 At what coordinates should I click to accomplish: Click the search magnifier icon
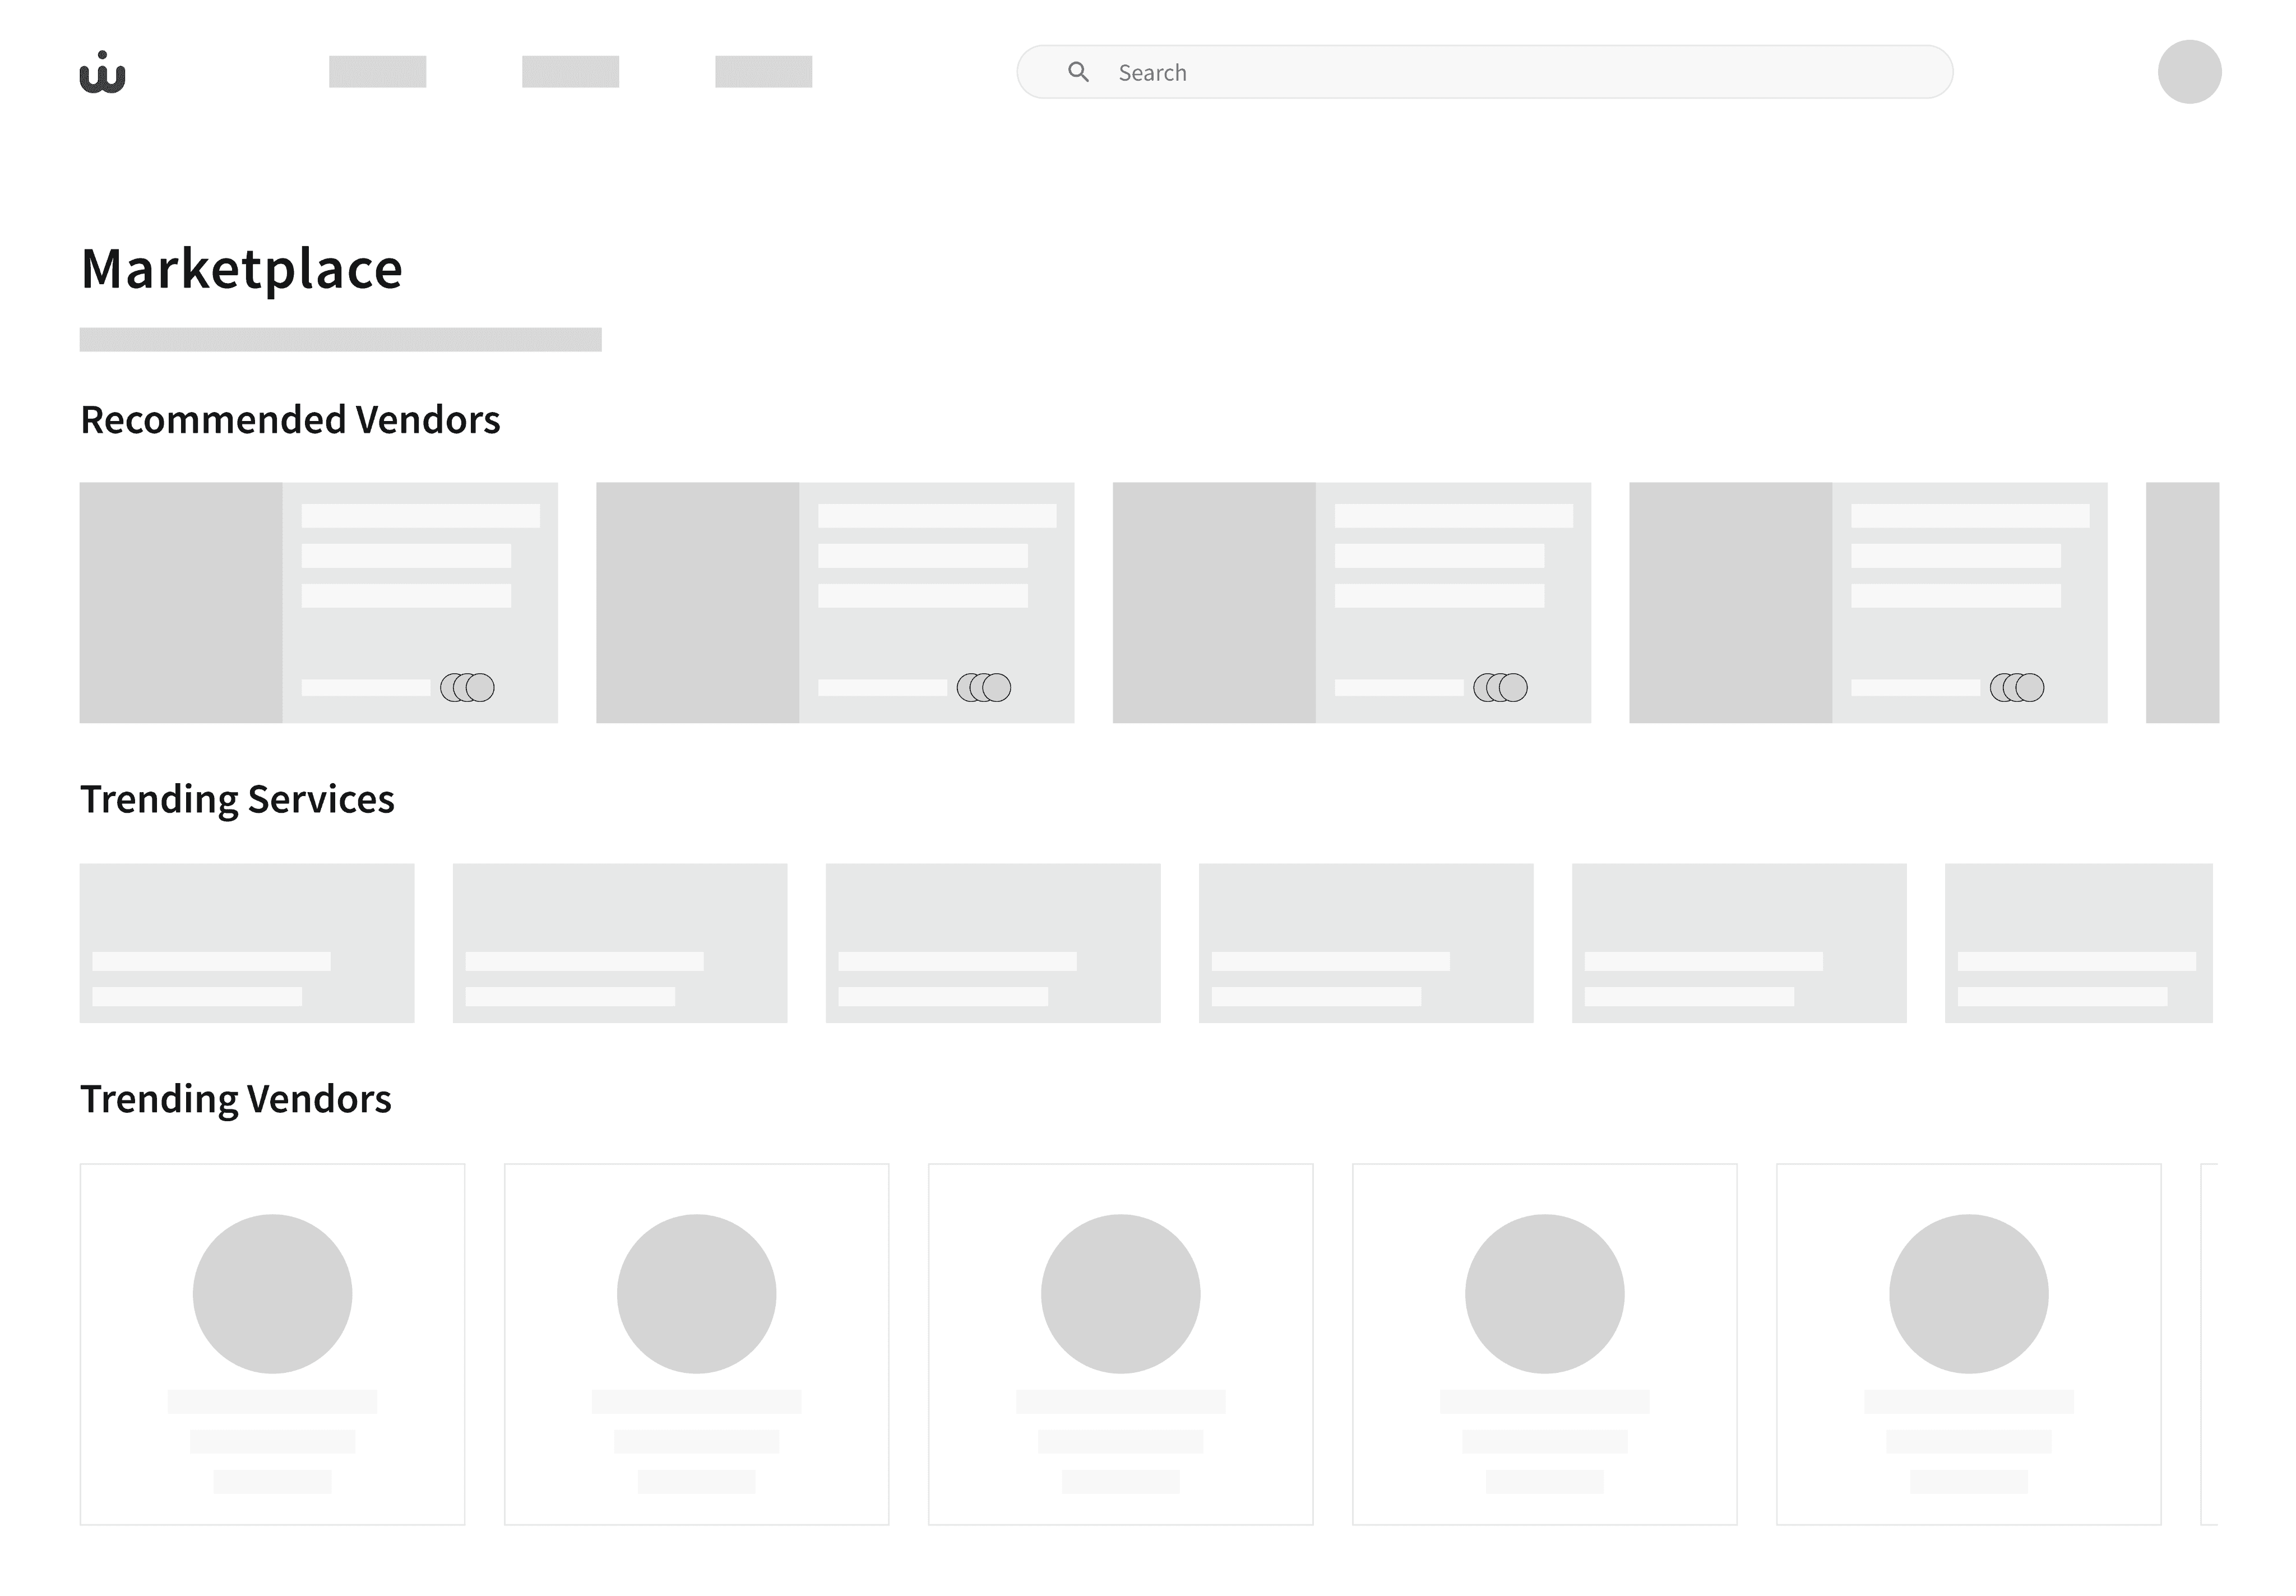[1078, 72]
